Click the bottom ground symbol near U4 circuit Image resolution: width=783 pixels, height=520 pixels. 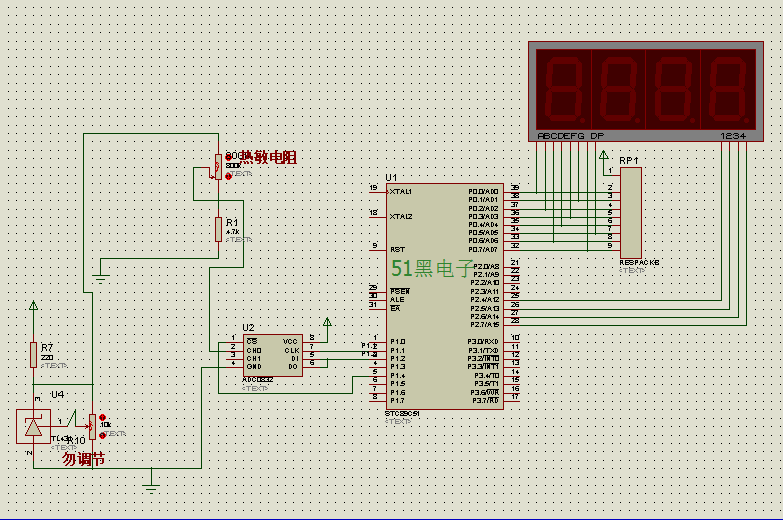151,488
